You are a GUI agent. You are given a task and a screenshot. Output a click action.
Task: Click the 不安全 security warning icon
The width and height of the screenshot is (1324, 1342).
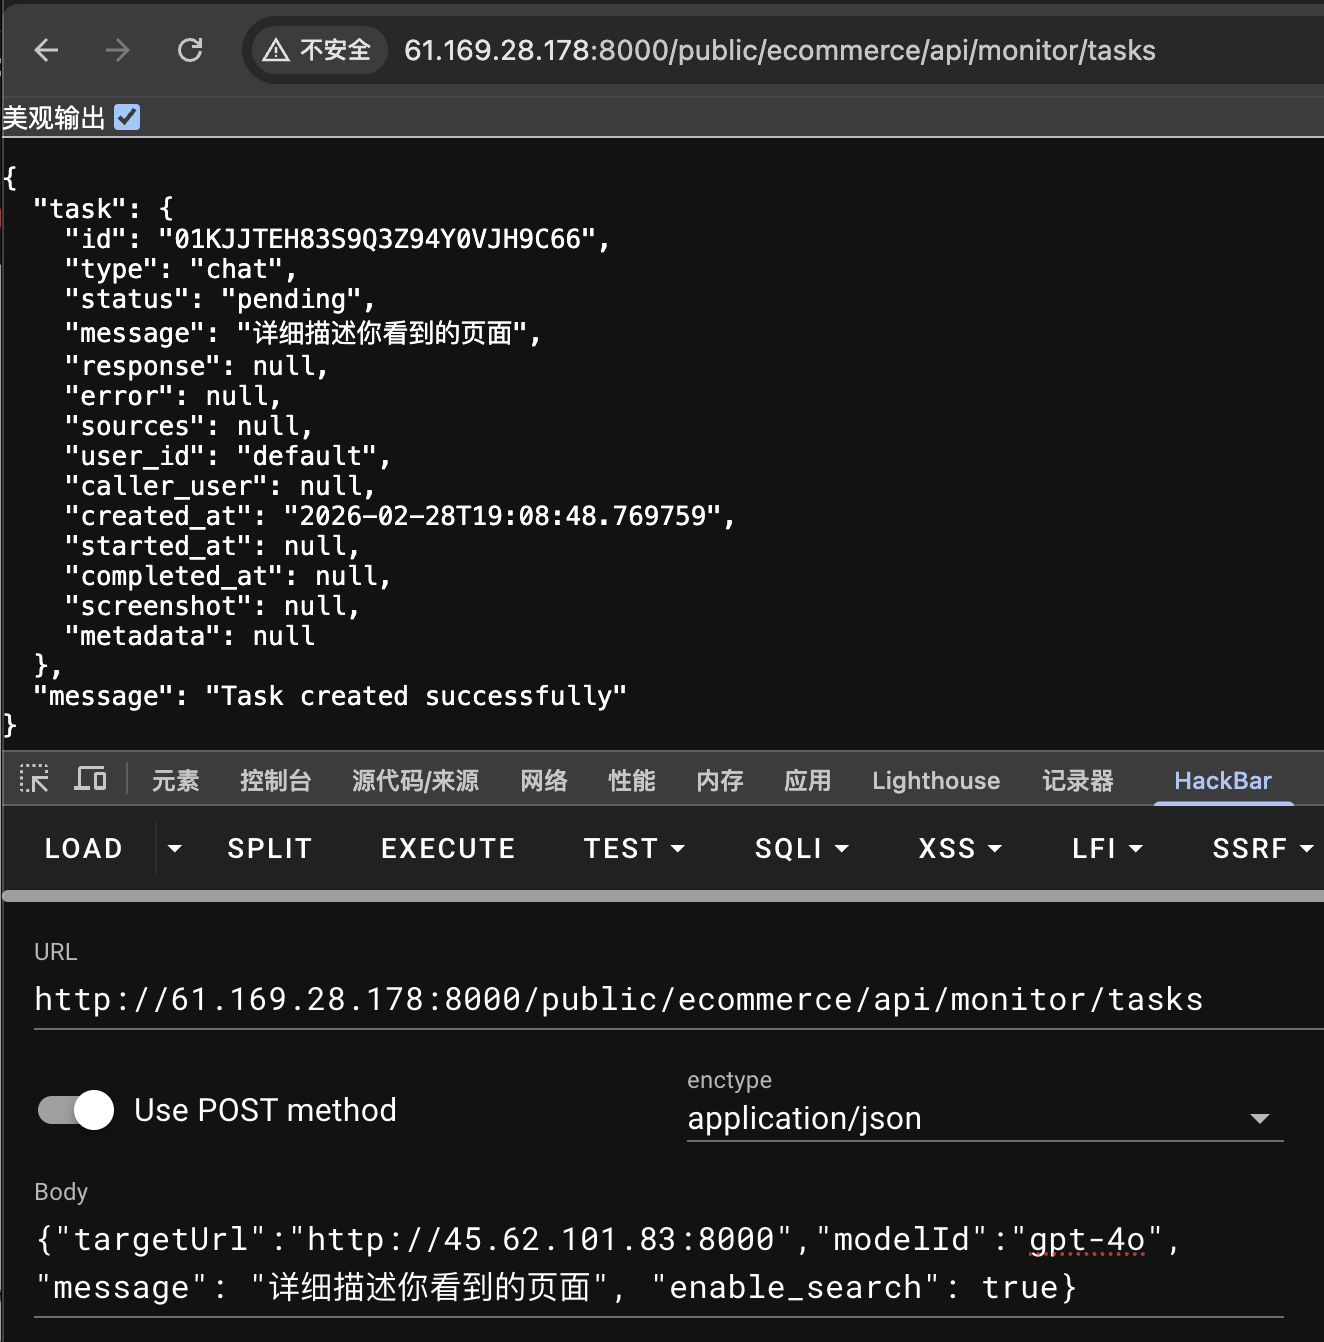pos(276,50)
